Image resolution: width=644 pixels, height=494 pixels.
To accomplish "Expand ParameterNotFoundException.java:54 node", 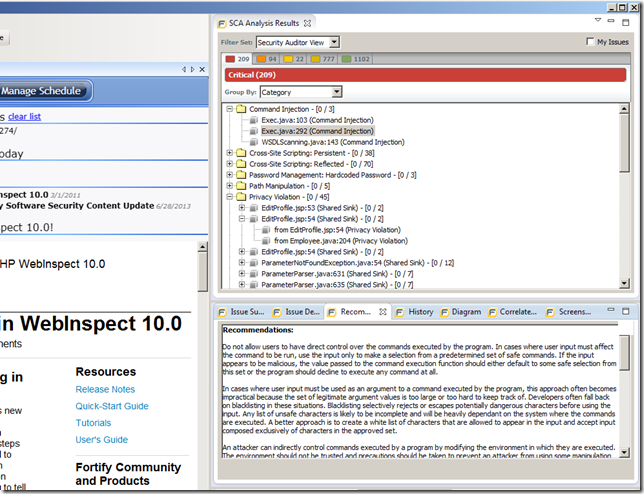I will 242,263.
